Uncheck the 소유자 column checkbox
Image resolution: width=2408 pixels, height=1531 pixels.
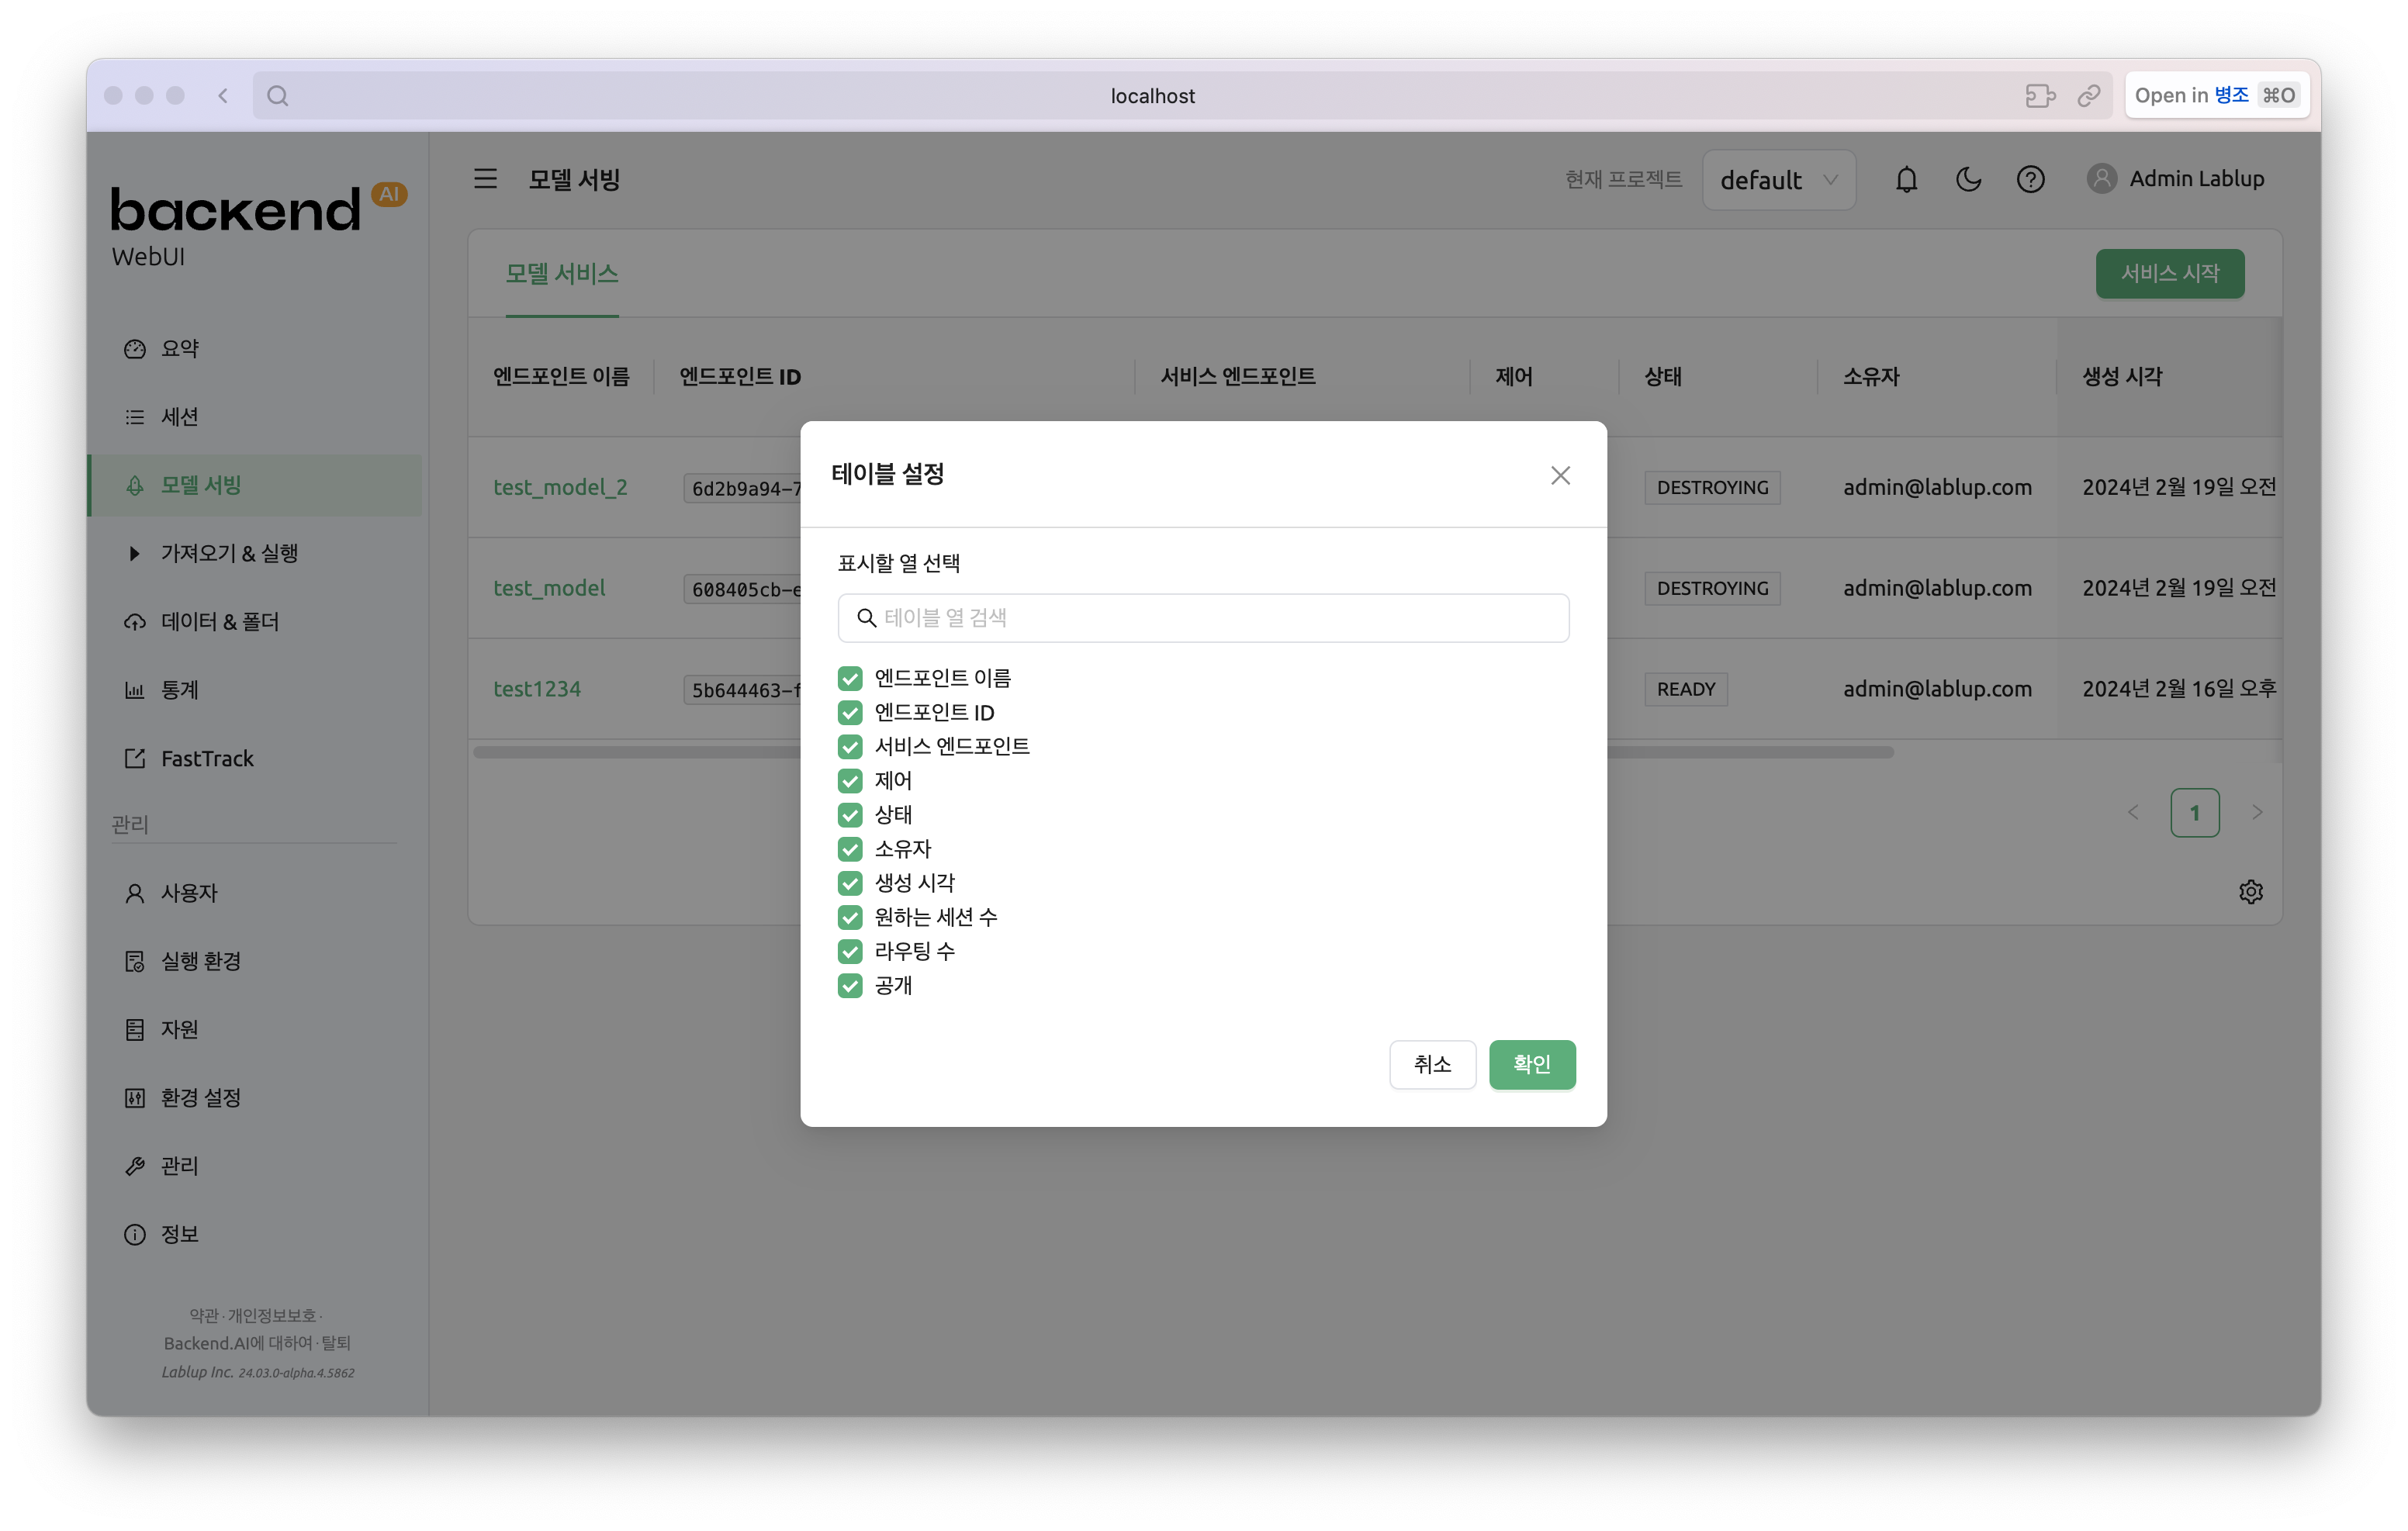(x=850, y=849)
